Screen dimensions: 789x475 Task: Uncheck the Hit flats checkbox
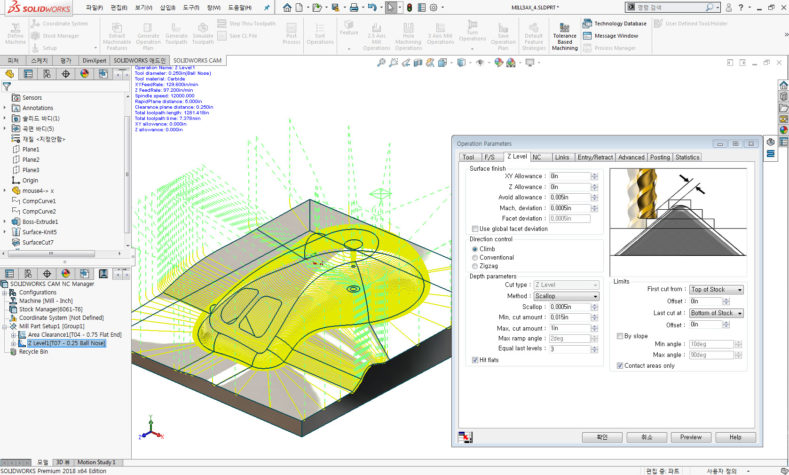[x=475, y=359]
